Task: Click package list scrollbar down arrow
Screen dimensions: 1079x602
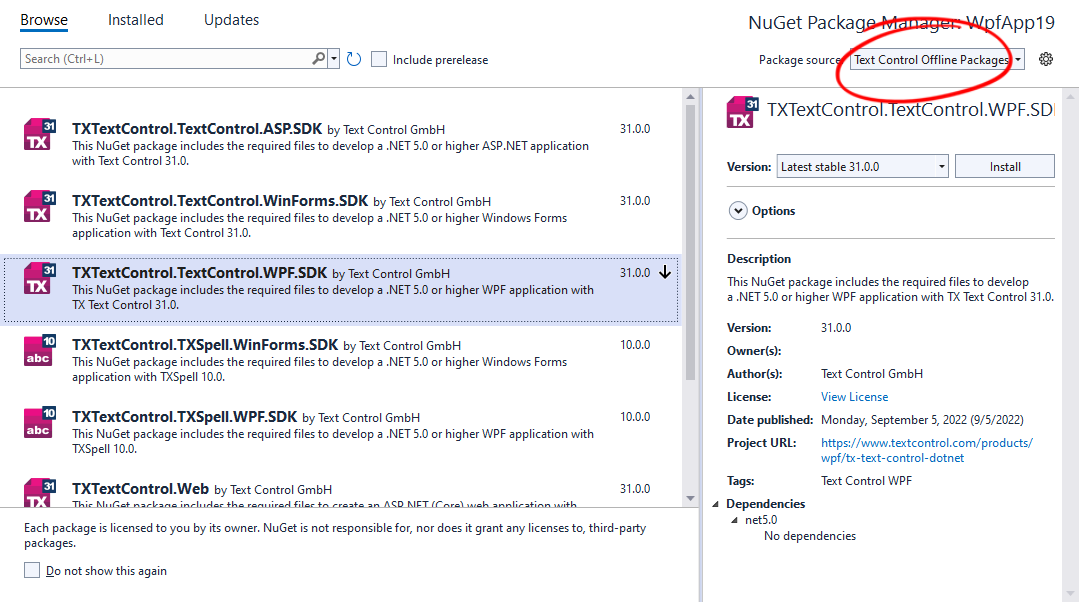Action: click(690, 498)
